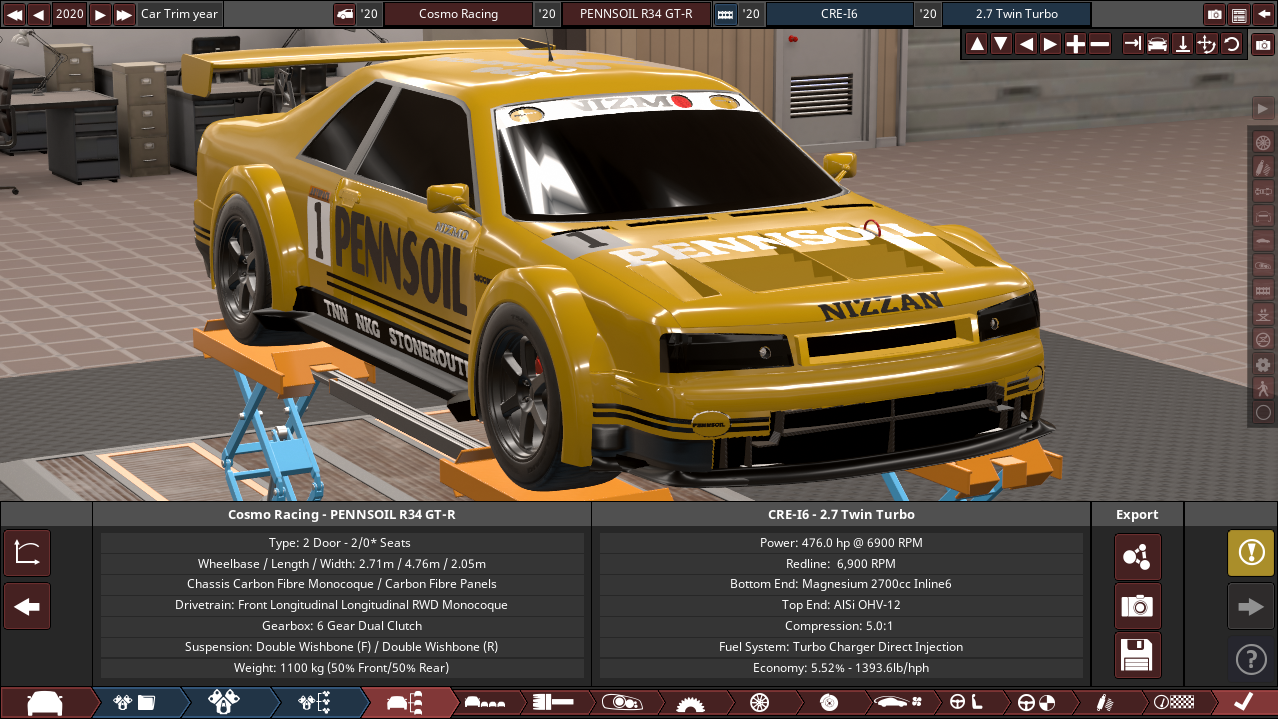Click the empty circle icon in the side panel
Viewport: 1278px width, 719px height.
(x=1263, y=412)
